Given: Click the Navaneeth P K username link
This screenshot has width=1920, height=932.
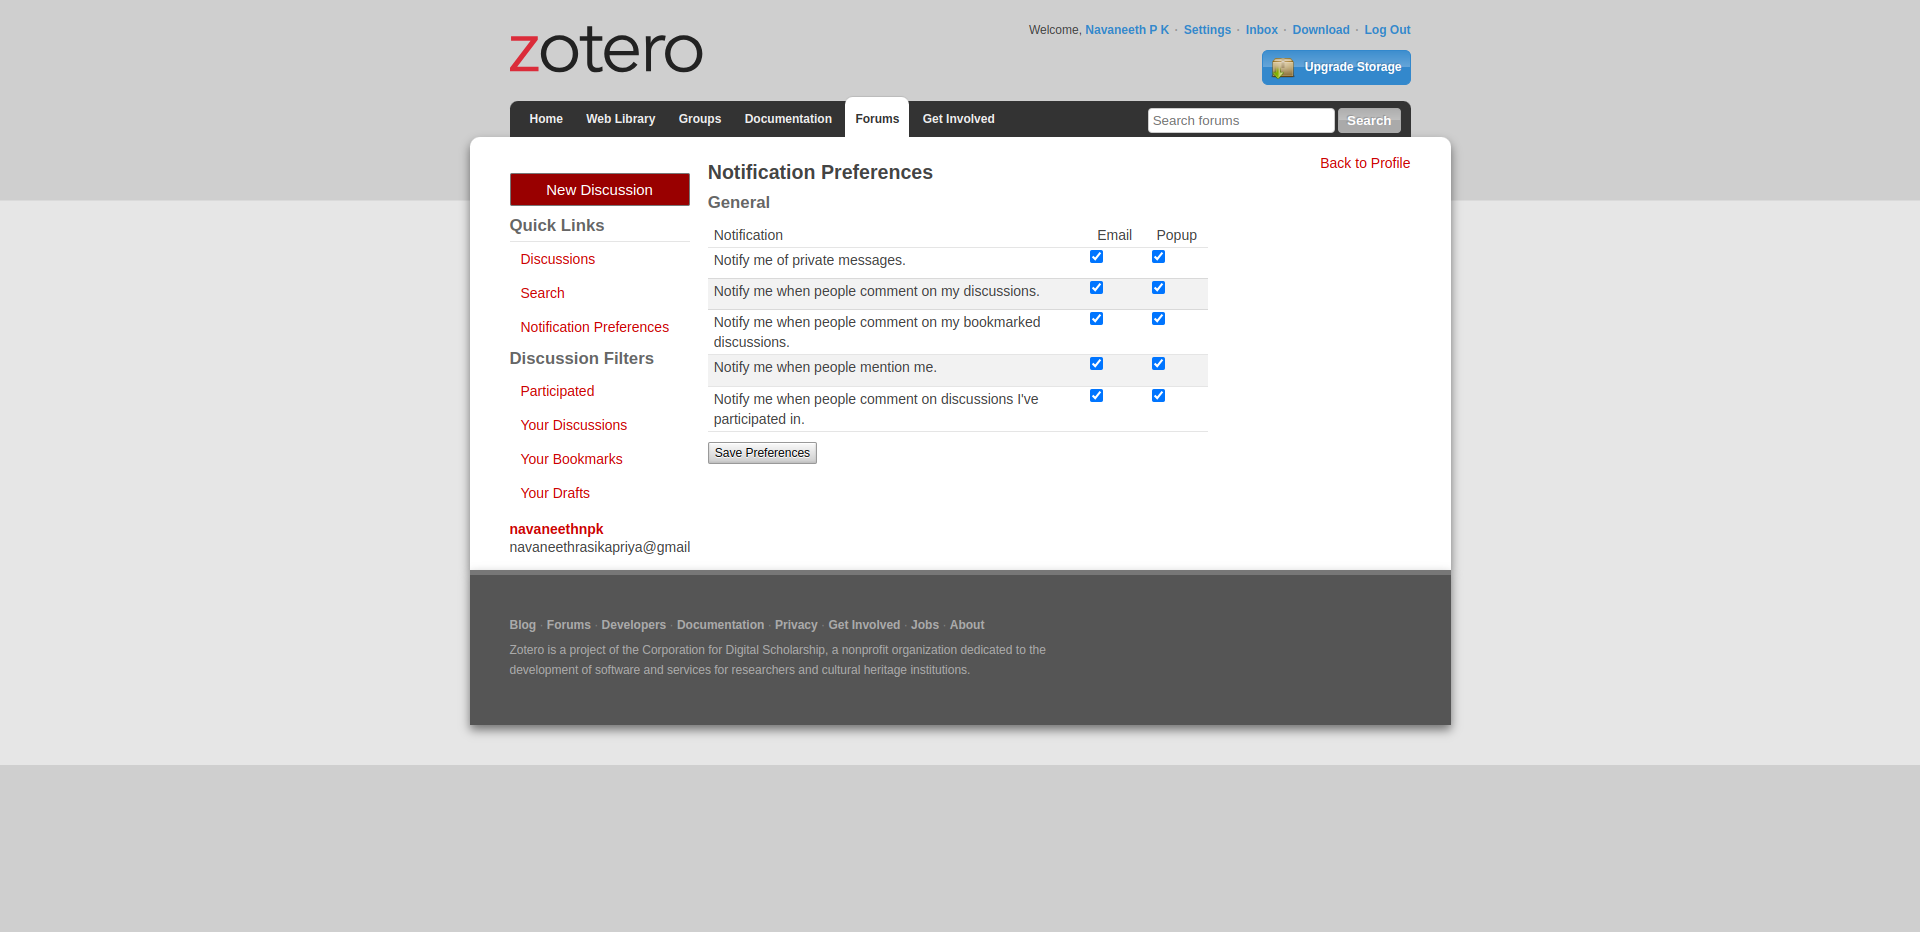Looking at the screenshot, I should tap(1127, 30).
